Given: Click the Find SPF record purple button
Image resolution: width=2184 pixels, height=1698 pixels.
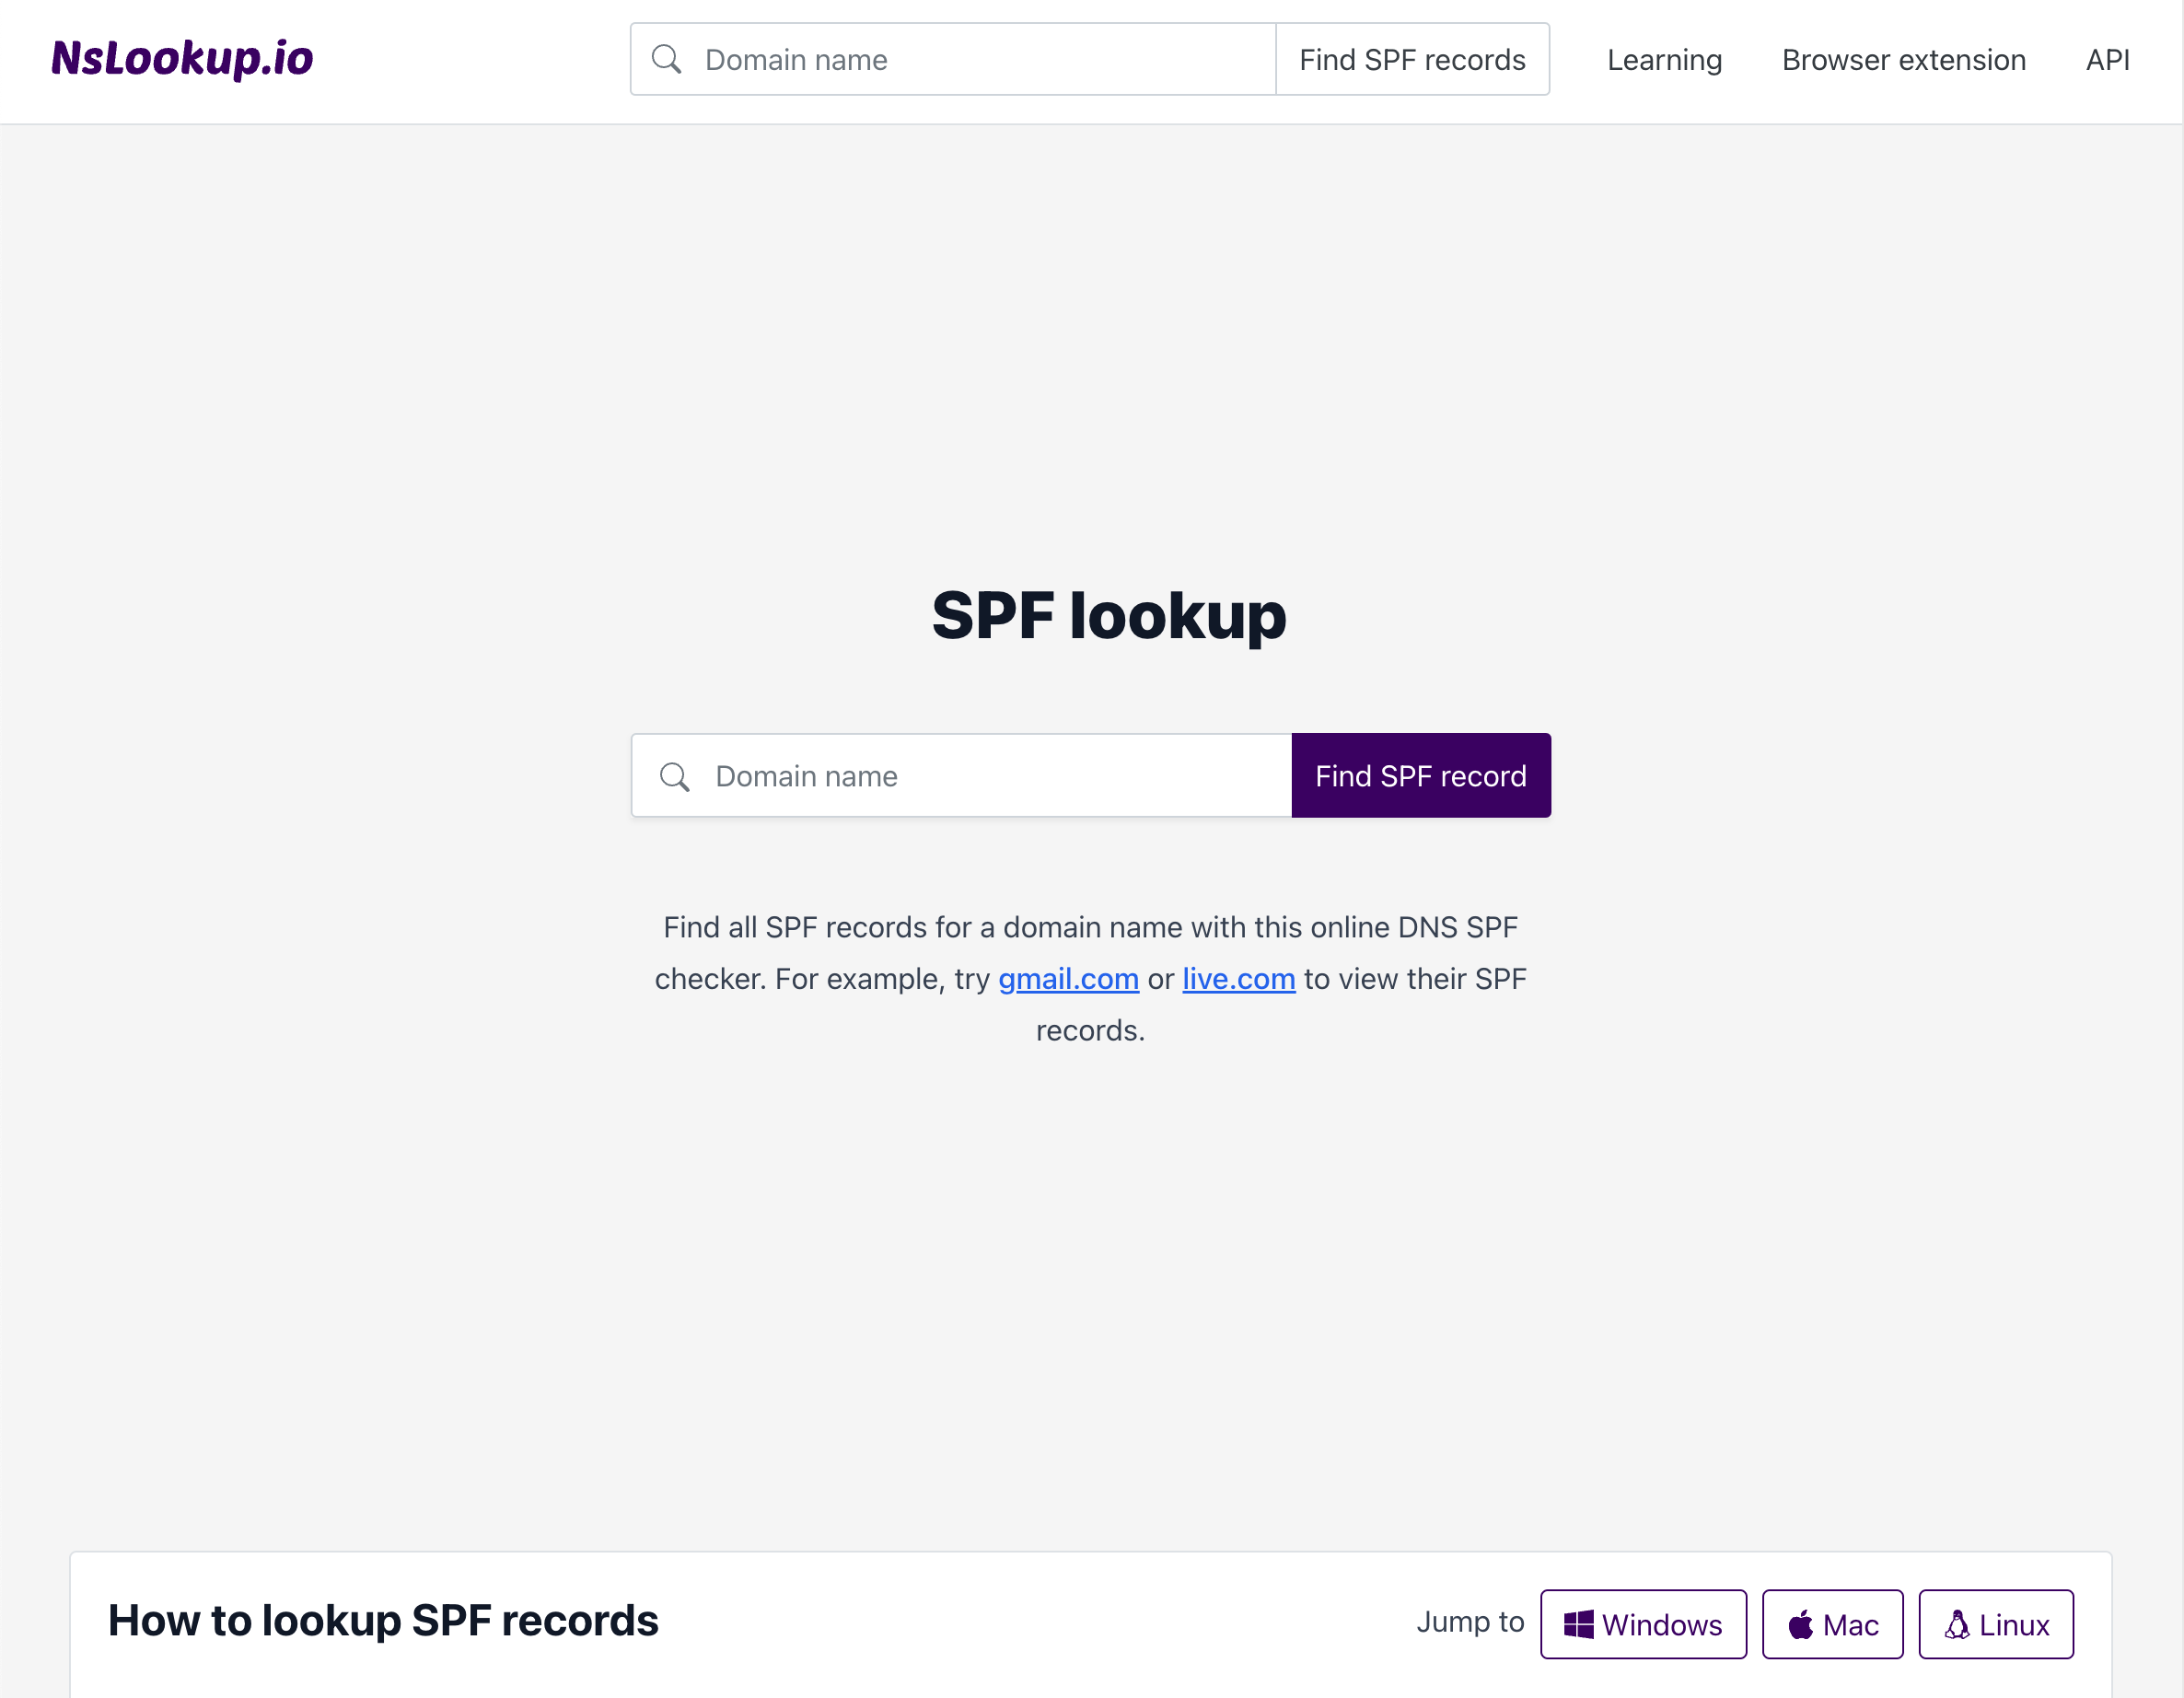Looking at the screenshot, I should coord(1421,775).
